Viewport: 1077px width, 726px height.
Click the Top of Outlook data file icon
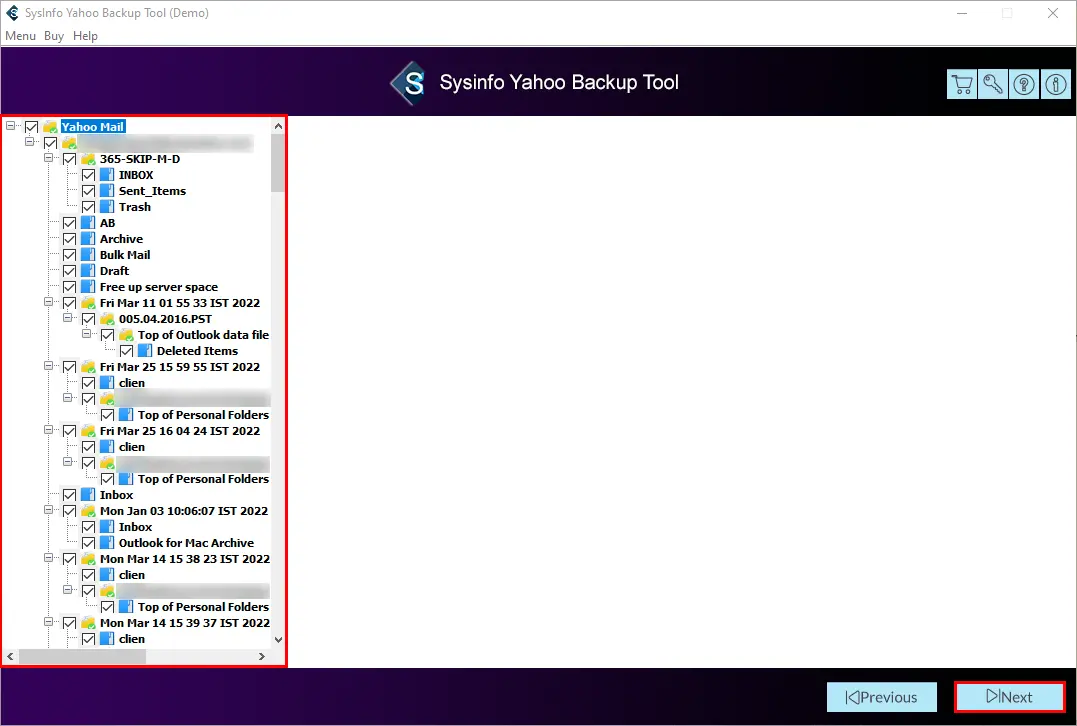click(x=126, y=334)
